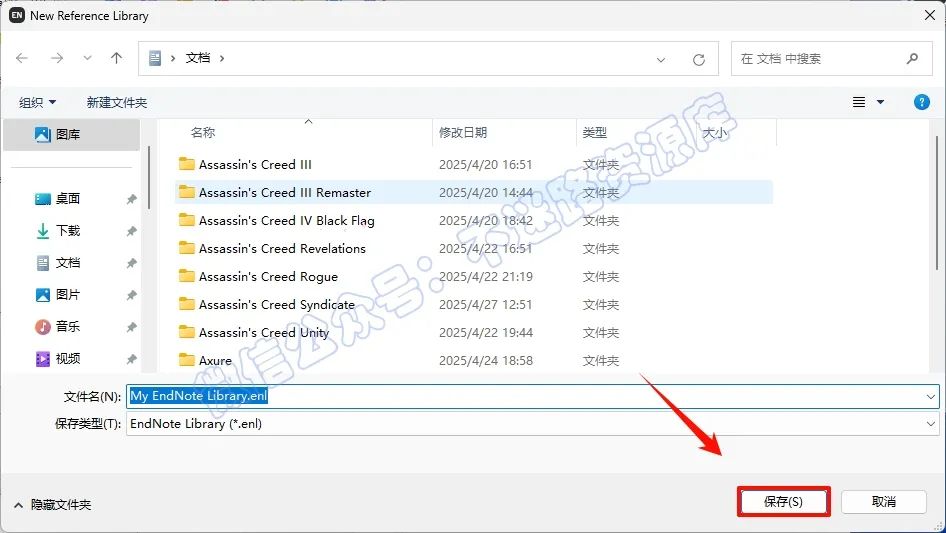Refresh the folder view
The image size is (946, 533).
pos(699,59)
